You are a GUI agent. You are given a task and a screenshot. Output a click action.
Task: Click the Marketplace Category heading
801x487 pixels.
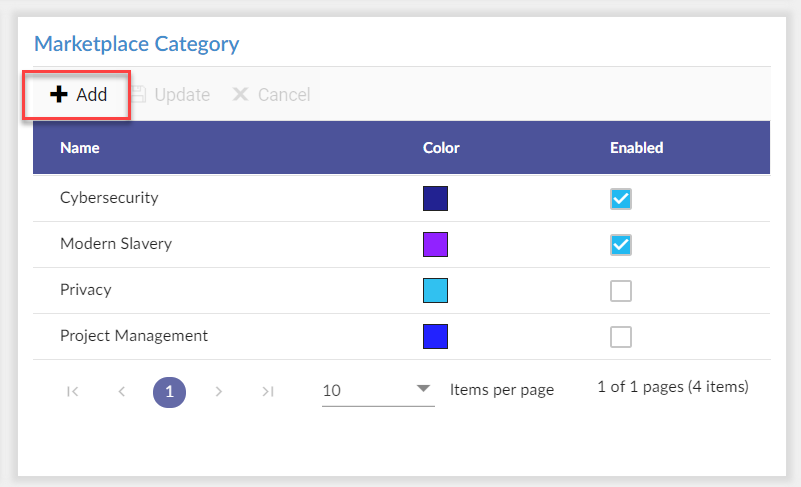(x=136, y=44)
